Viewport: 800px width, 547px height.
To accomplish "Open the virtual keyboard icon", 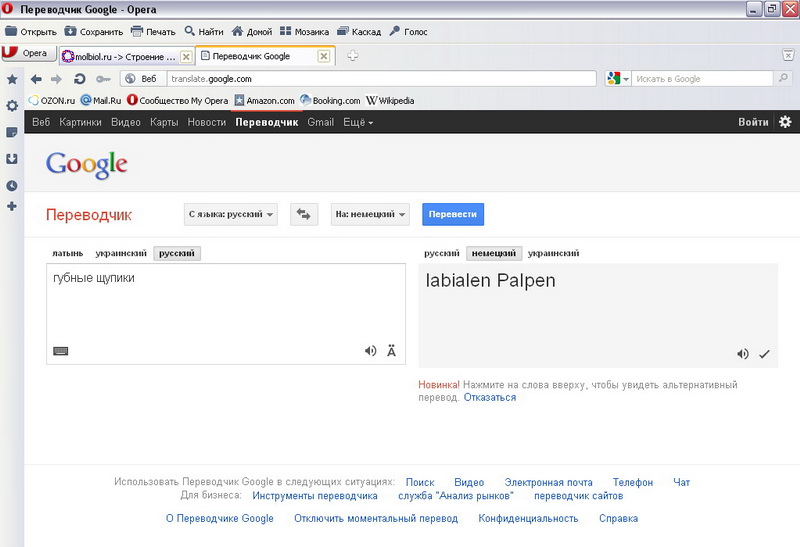I will 60,351.
